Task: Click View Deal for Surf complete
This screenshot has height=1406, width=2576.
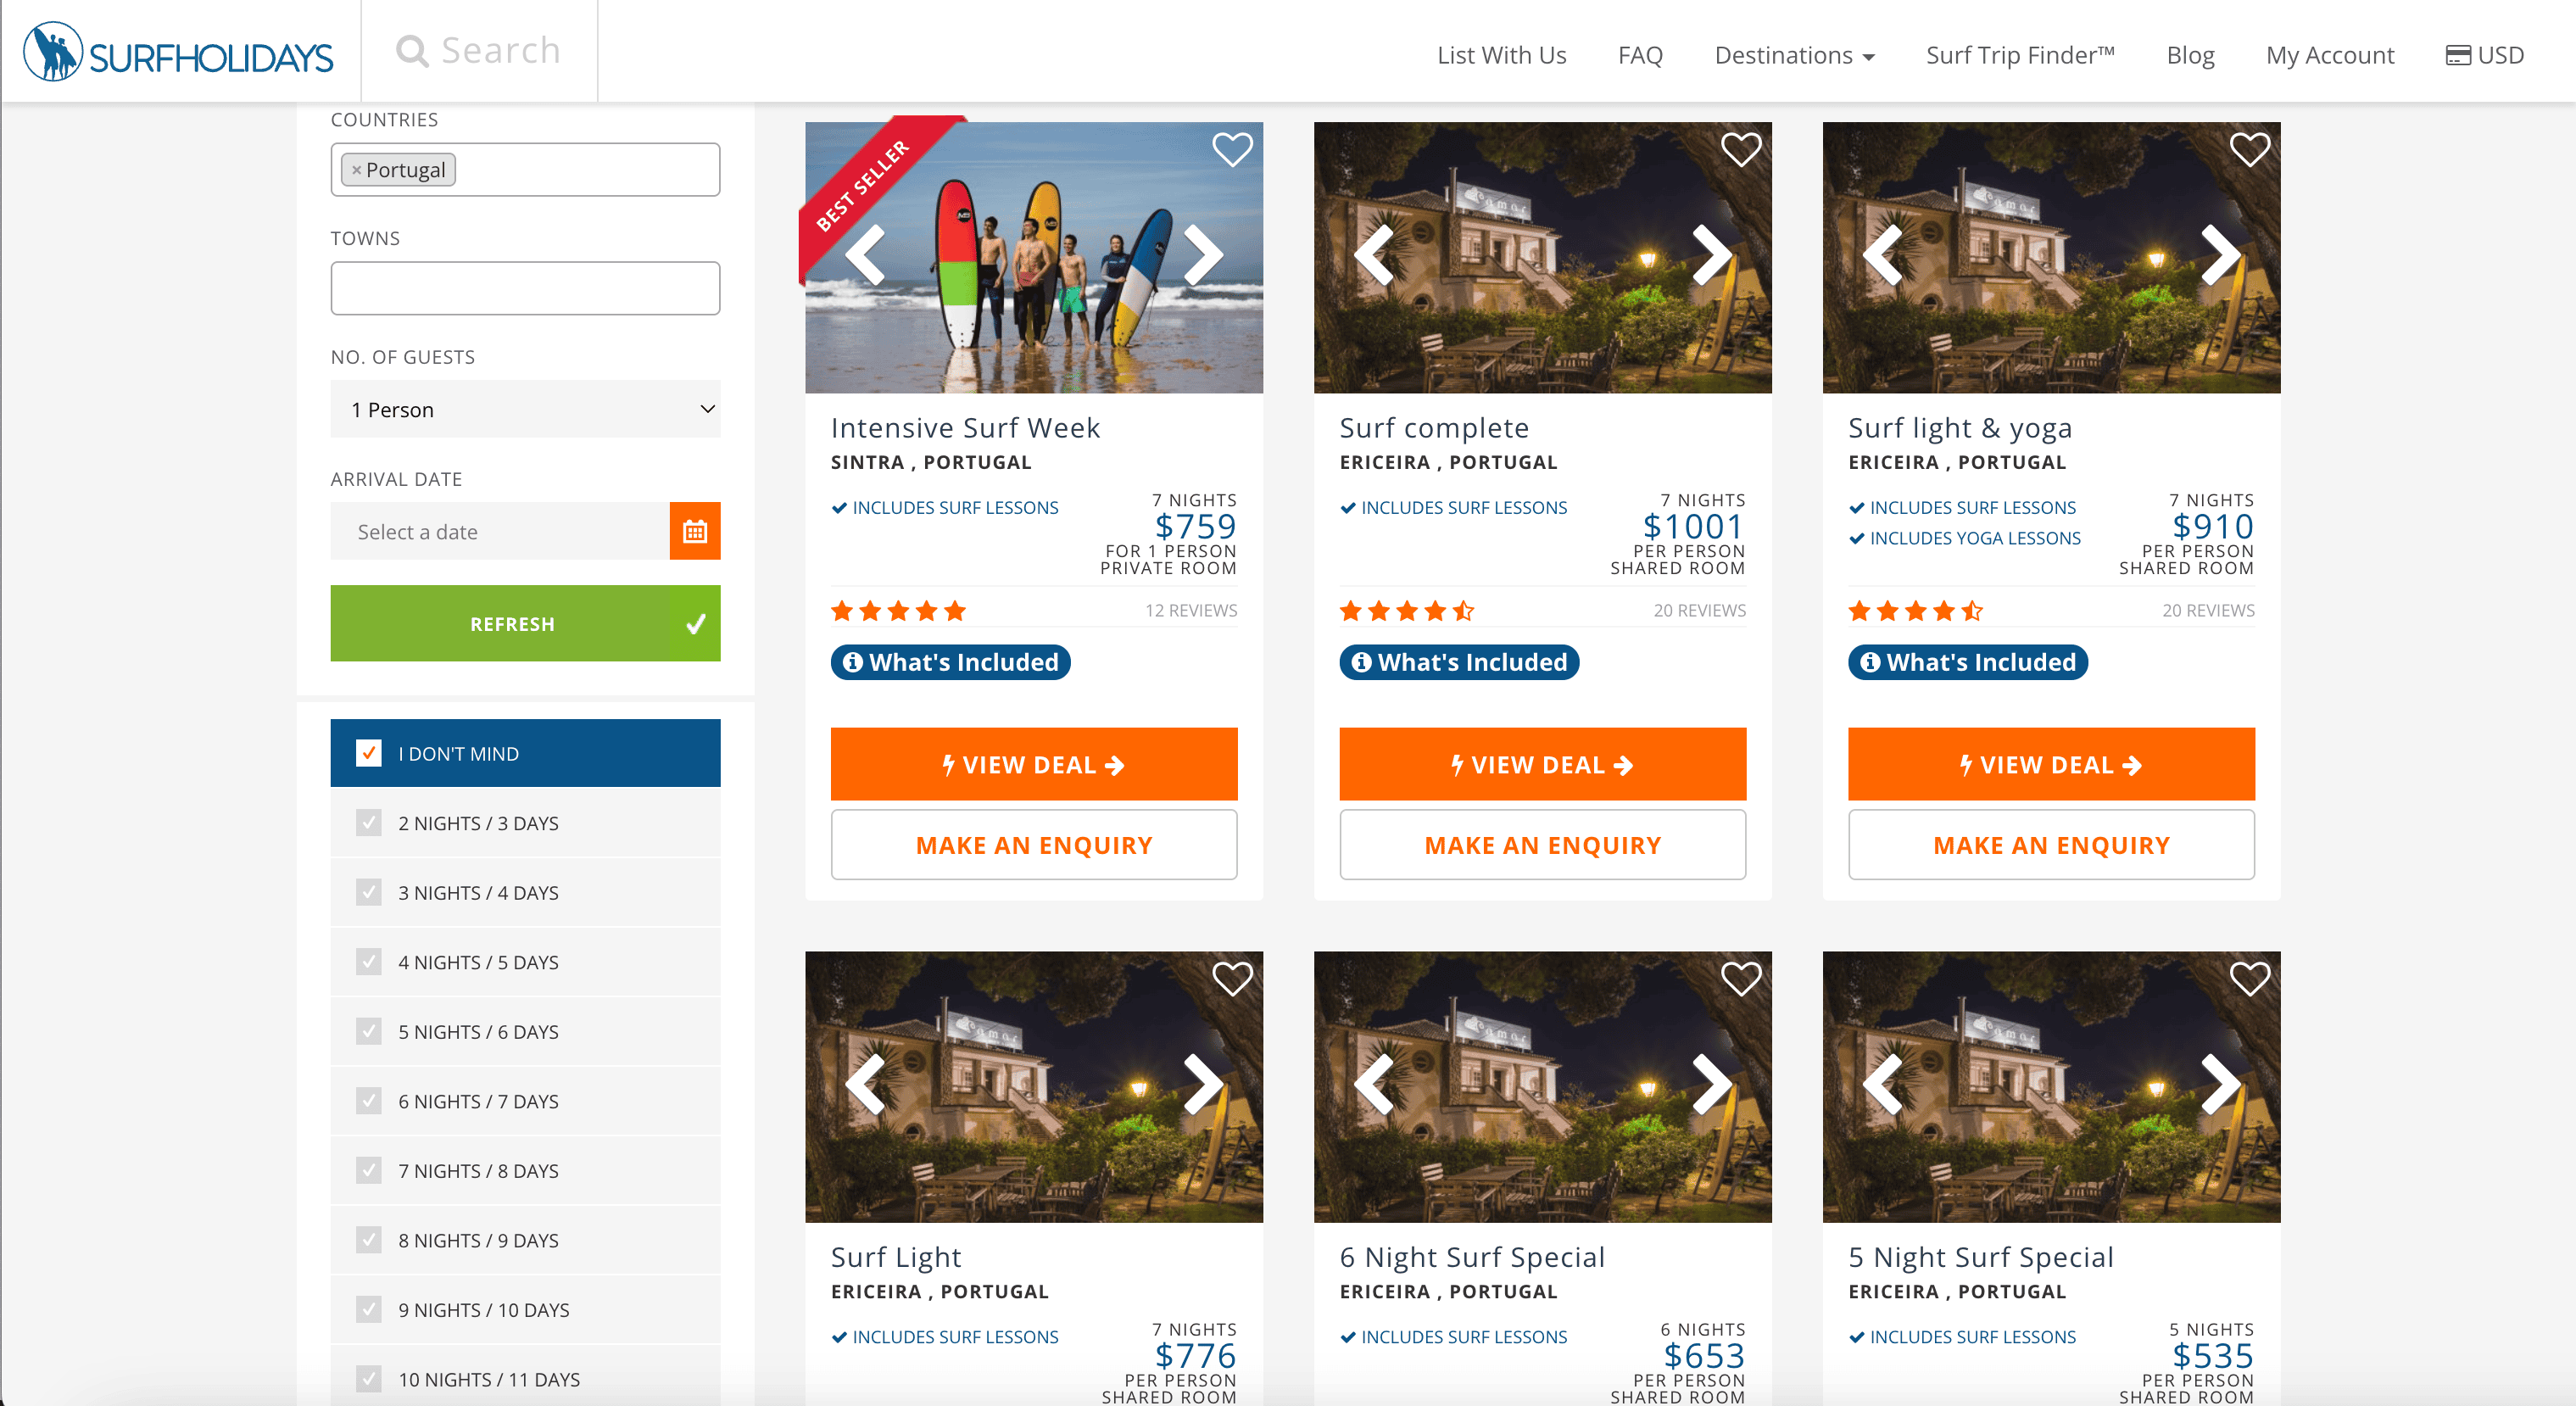Action: tap(1542, 765)
